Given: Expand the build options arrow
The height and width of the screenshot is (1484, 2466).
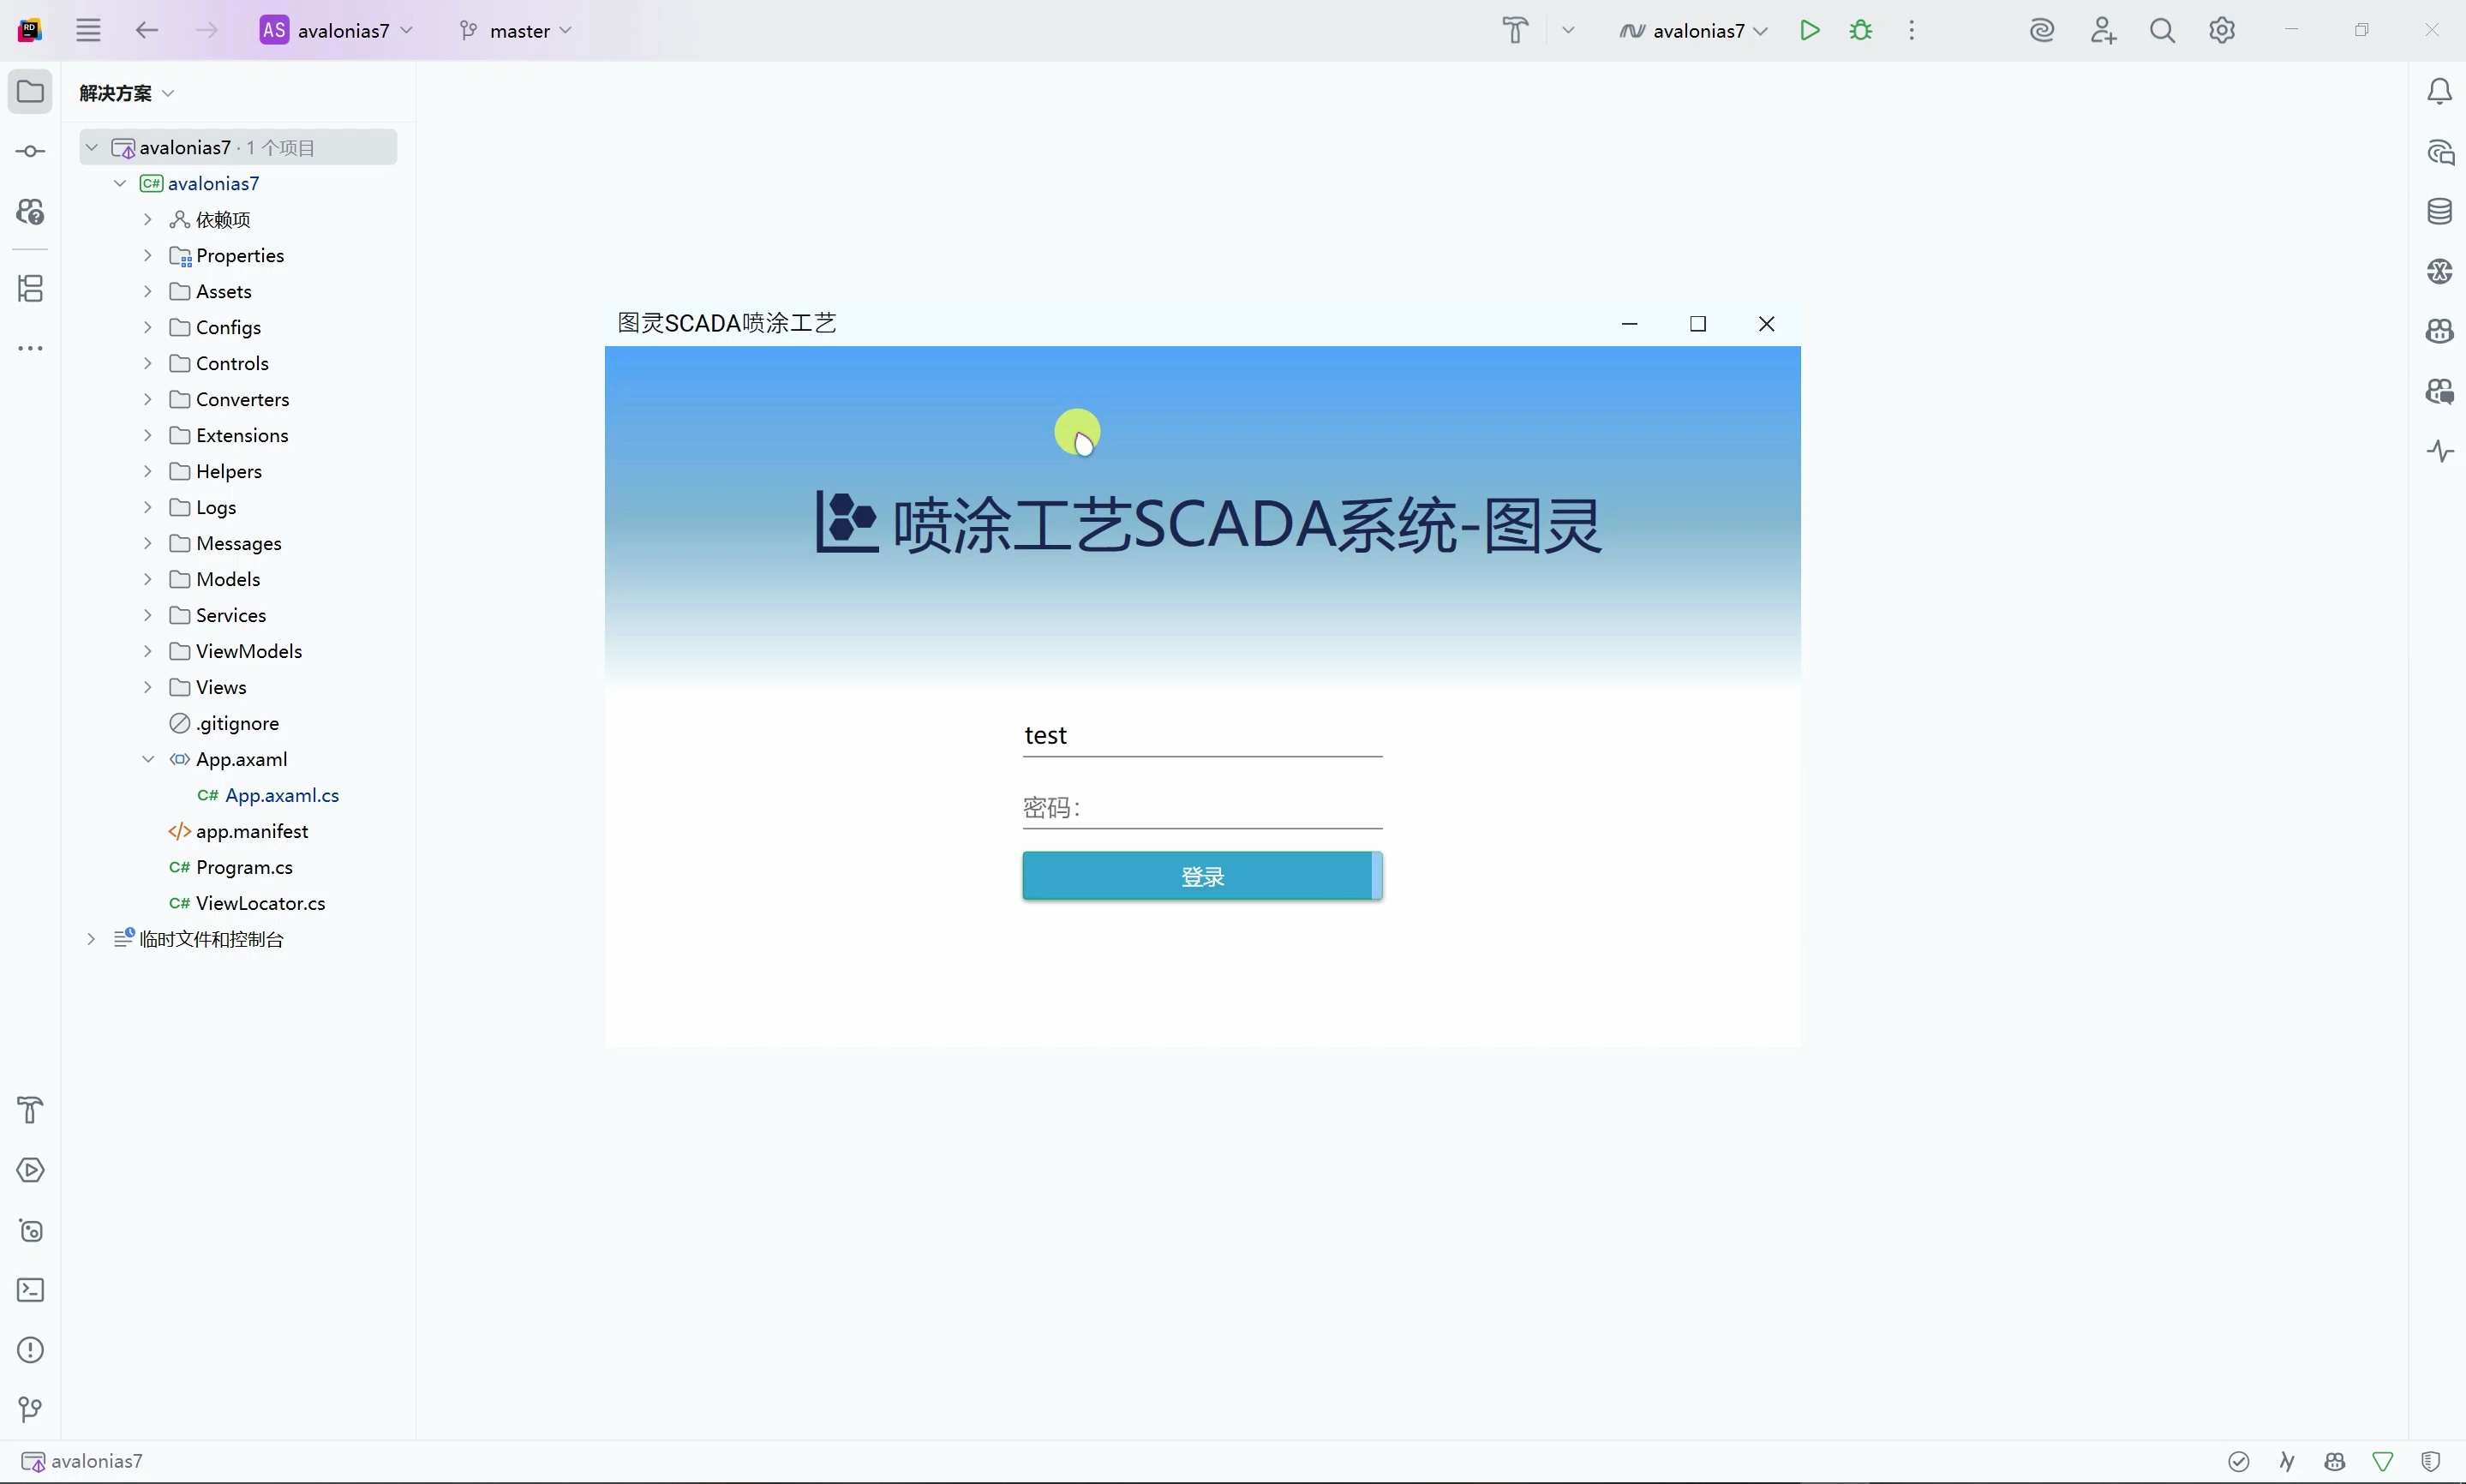Looking at the screenshot, I should pyautogui.click(x=1568, y=30).
